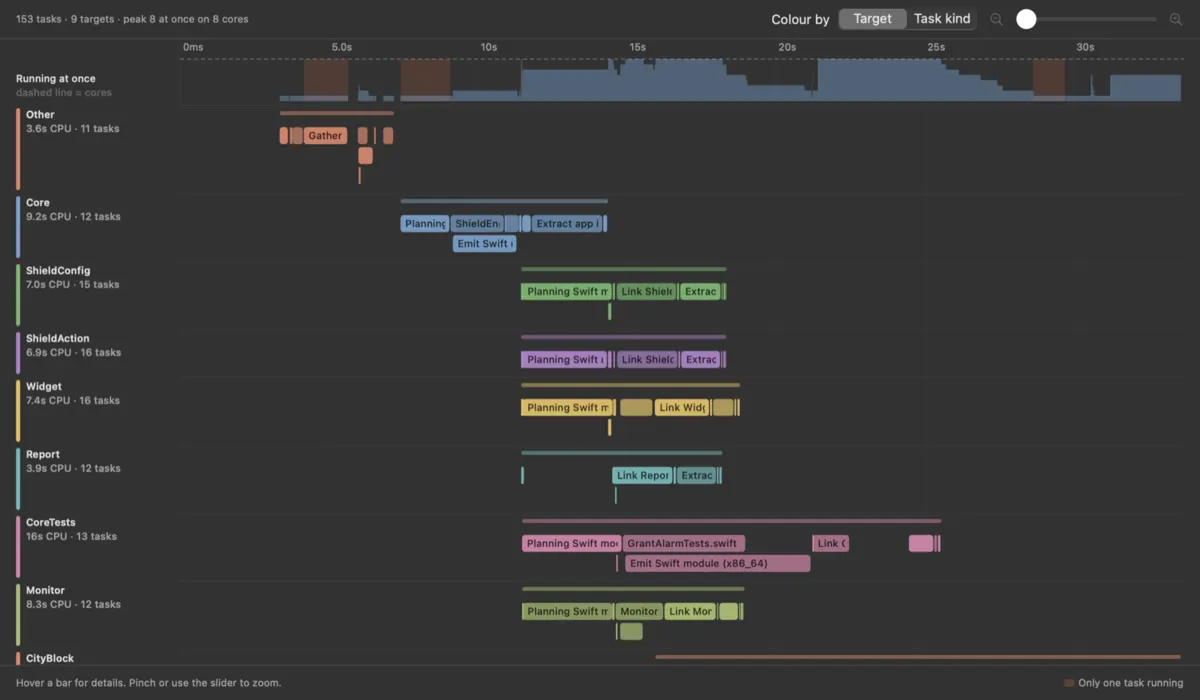The image size is (1200, 700).
Task: Click the Extract app task in Core
Action: pyautogui.click(x=566, y=224)
